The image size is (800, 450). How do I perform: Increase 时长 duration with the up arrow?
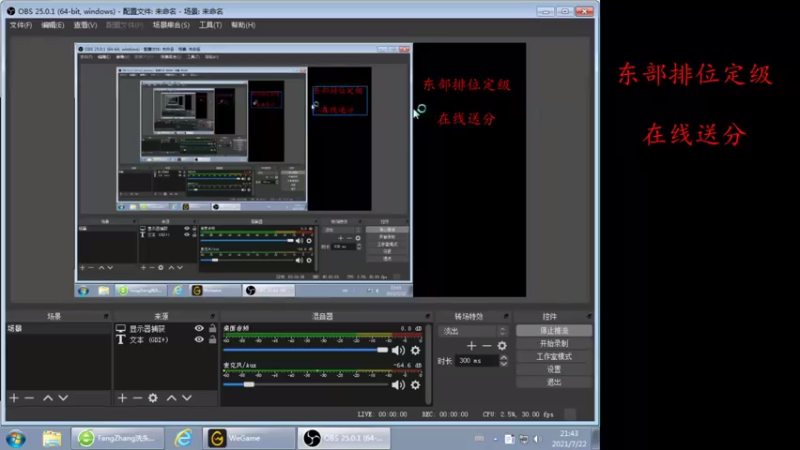click(504, 358)
